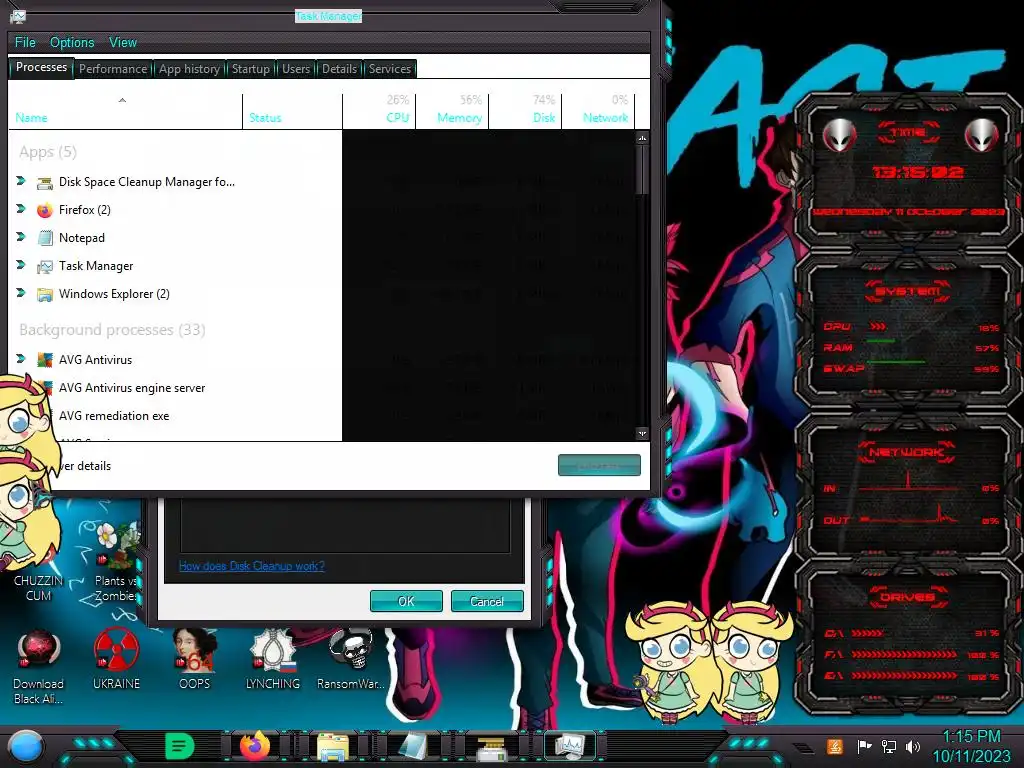Viewport: 1024px width, 768px height.
Task: Open the taskbar clock showing 1:15 PM
Action: [971, 746]
